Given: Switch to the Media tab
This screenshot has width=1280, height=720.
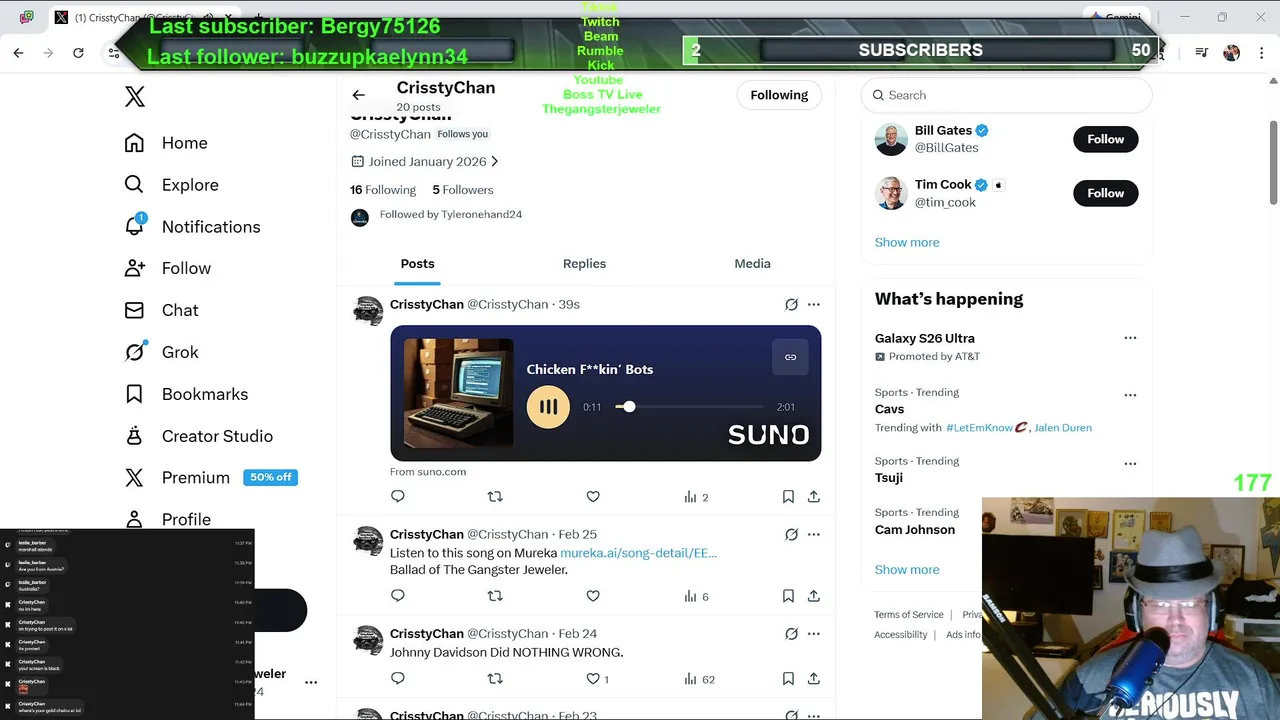Looking at the screenshot, I should pos(752,264).
